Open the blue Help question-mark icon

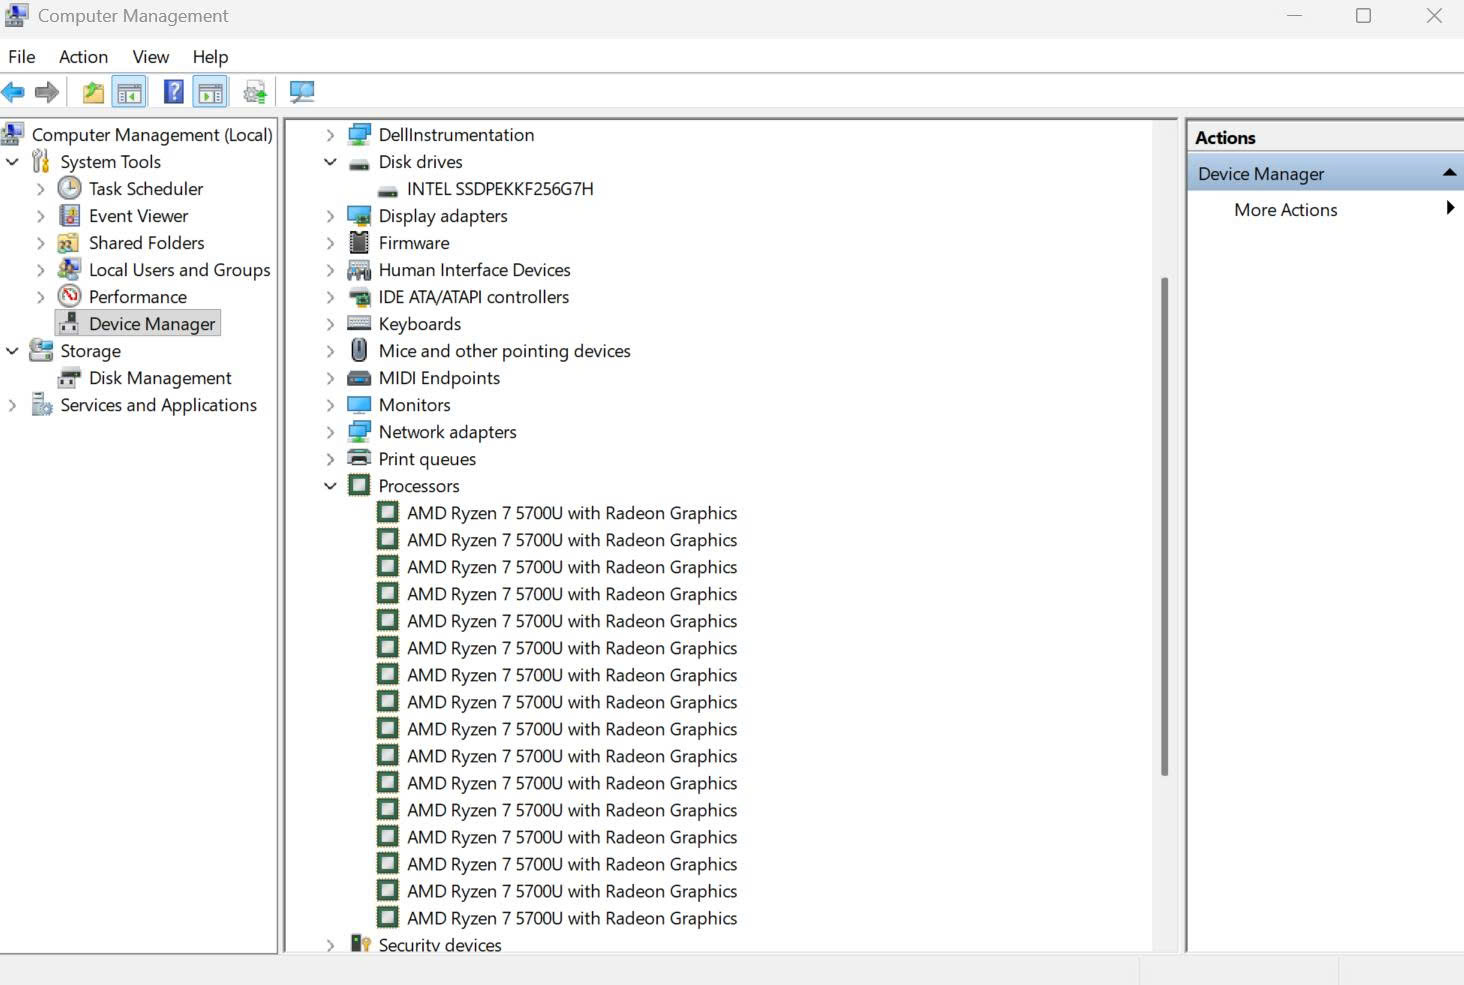173,92
